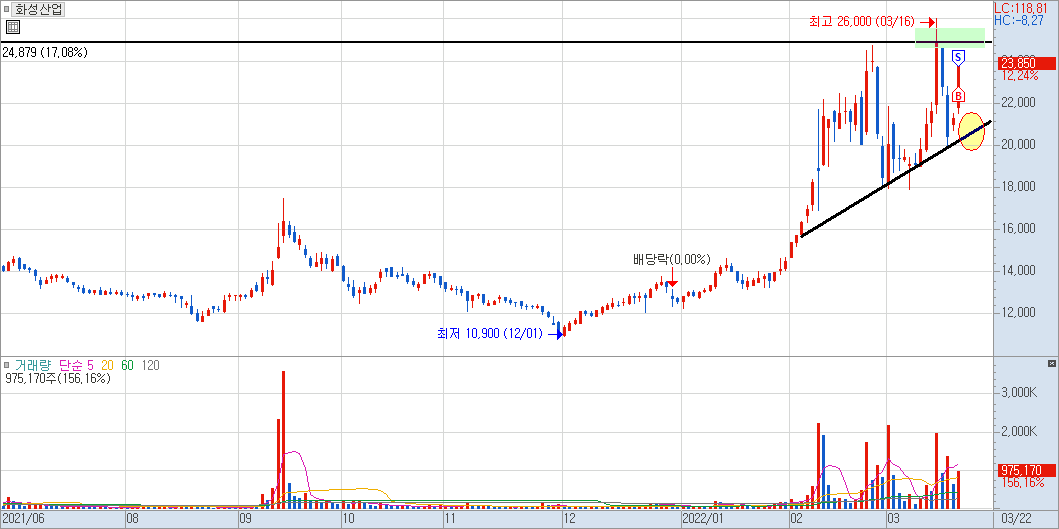Click the 156,16% text on volume axis

1025,483
